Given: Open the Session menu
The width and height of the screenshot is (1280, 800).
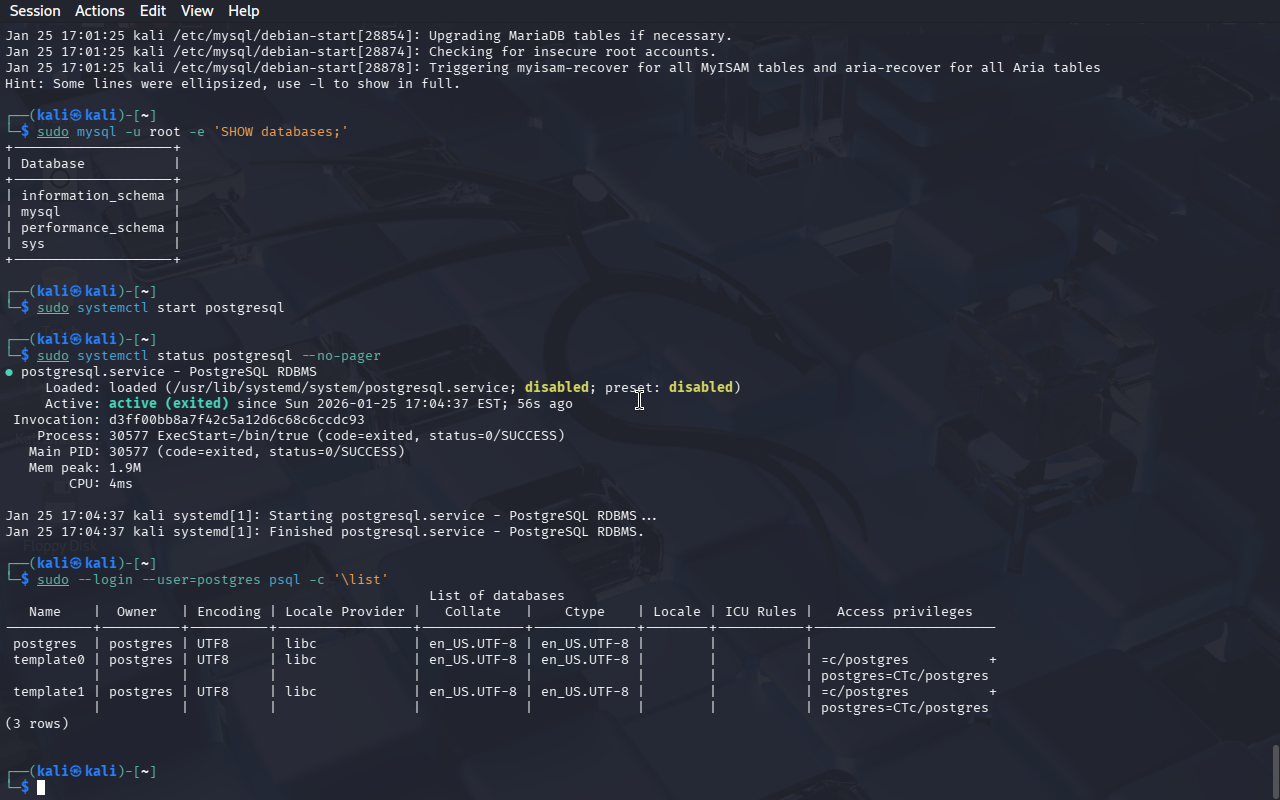Looking at the screenshot, I should (x=35, y=11).
